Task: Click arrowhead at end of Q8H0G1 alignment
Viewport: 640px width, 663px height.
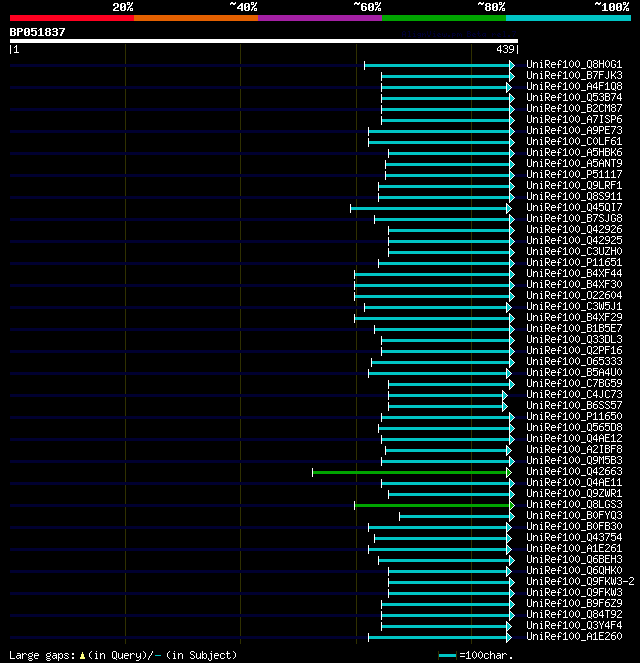Action: (511, 65)
